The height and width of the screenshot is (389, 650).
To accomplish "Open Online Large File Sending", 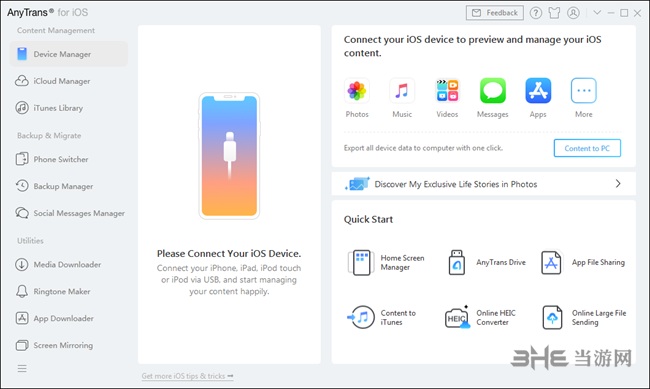I will (x=584, y=318).
